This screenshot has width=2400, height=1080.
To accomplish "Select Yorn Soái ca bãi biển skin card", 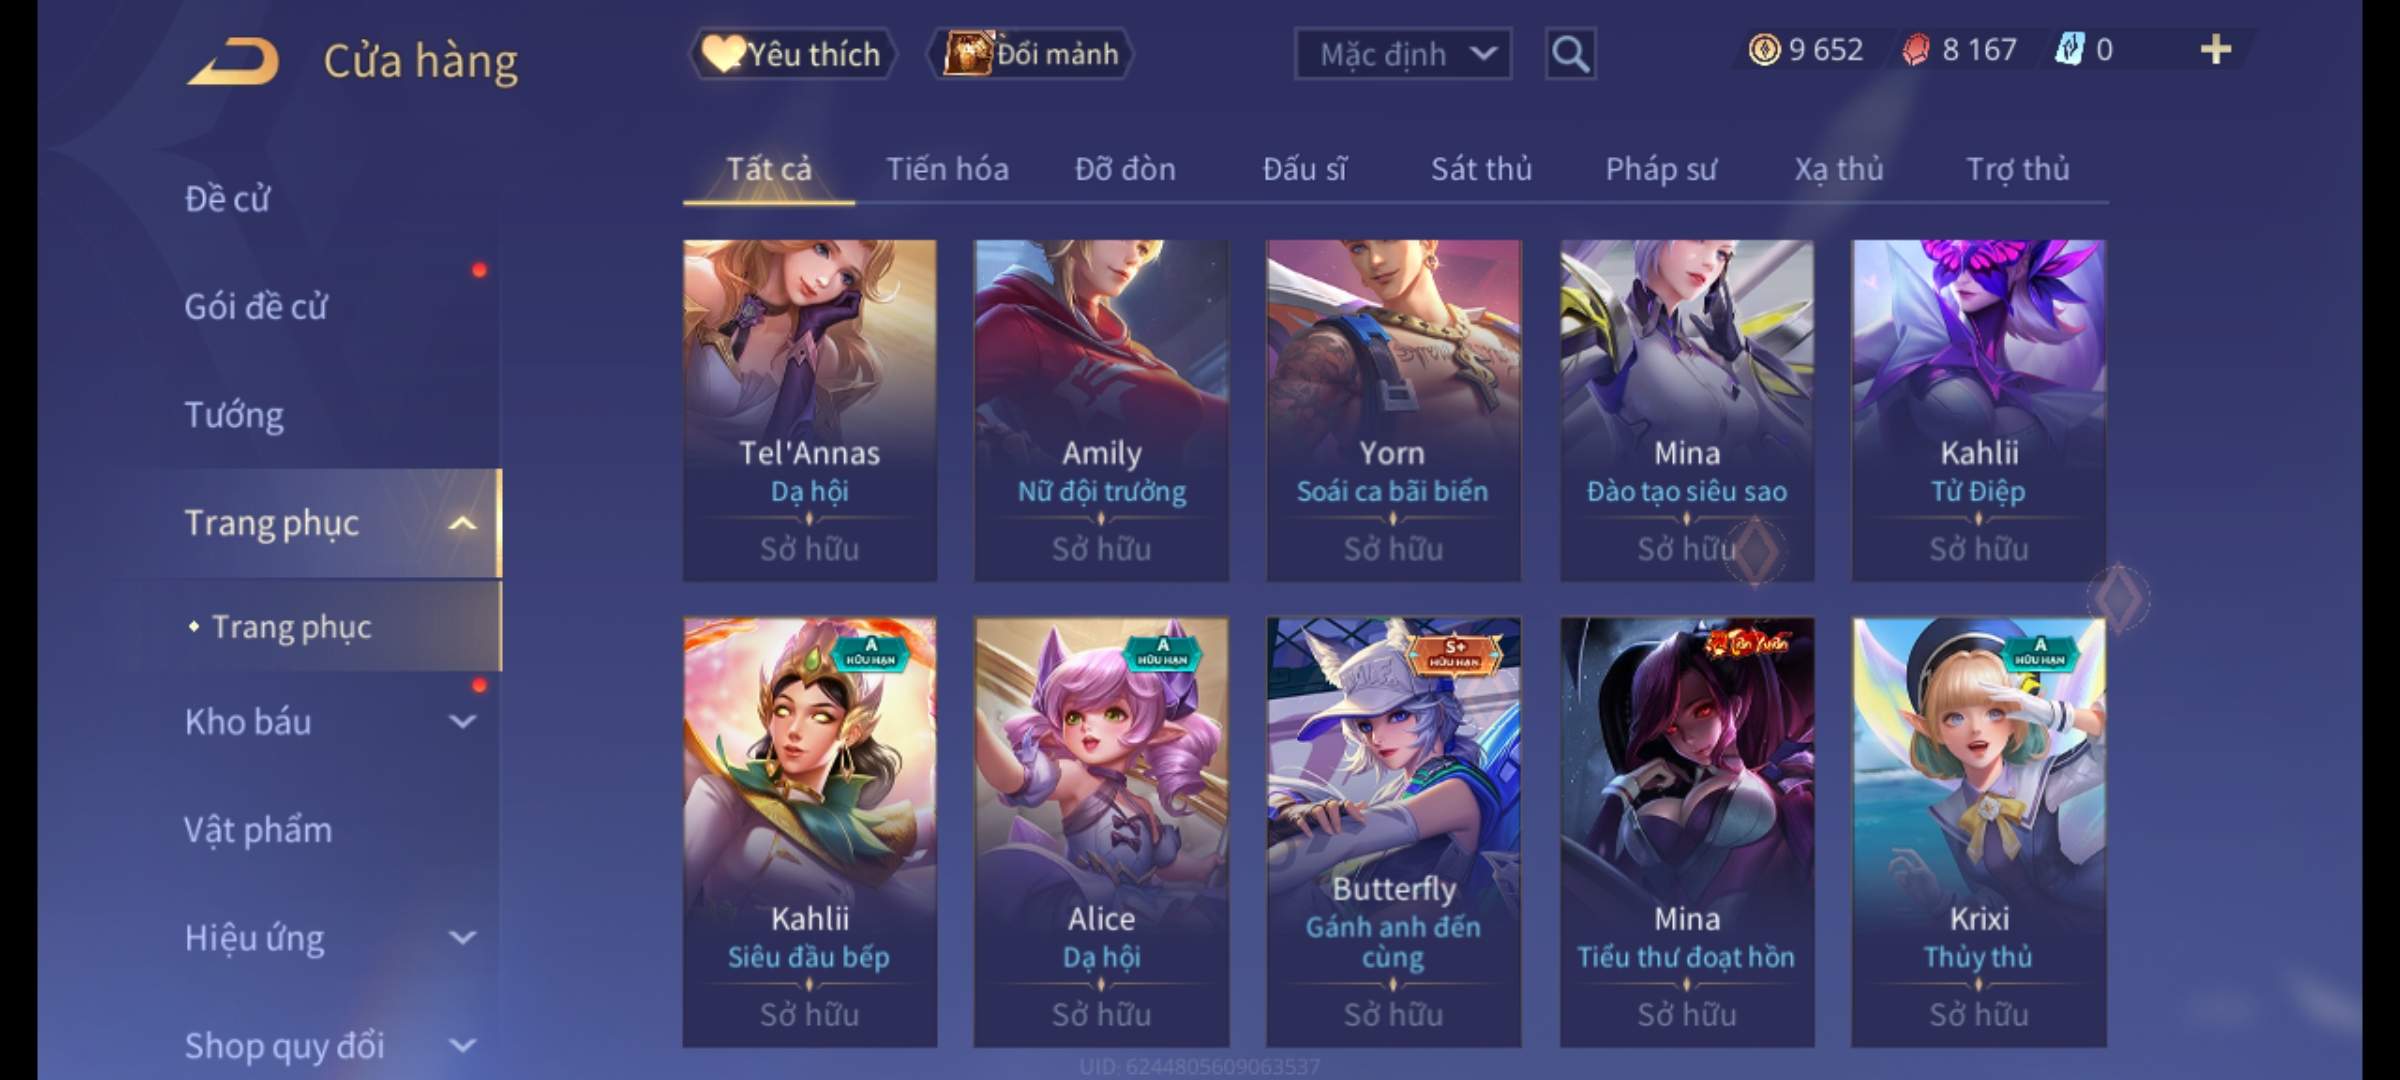I will tap(1394, 410).
